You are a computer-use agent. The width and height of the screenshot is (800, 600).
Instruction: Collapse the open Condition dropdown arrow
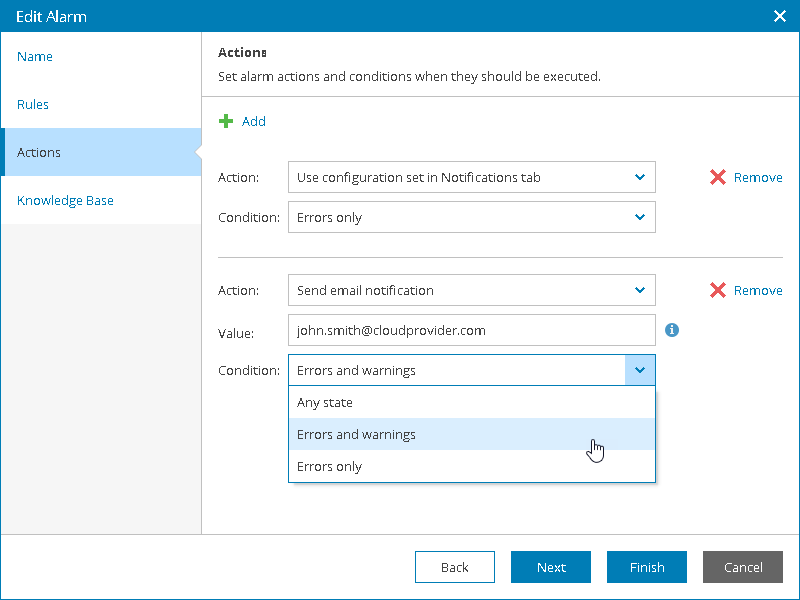click(x=640, y=370)
